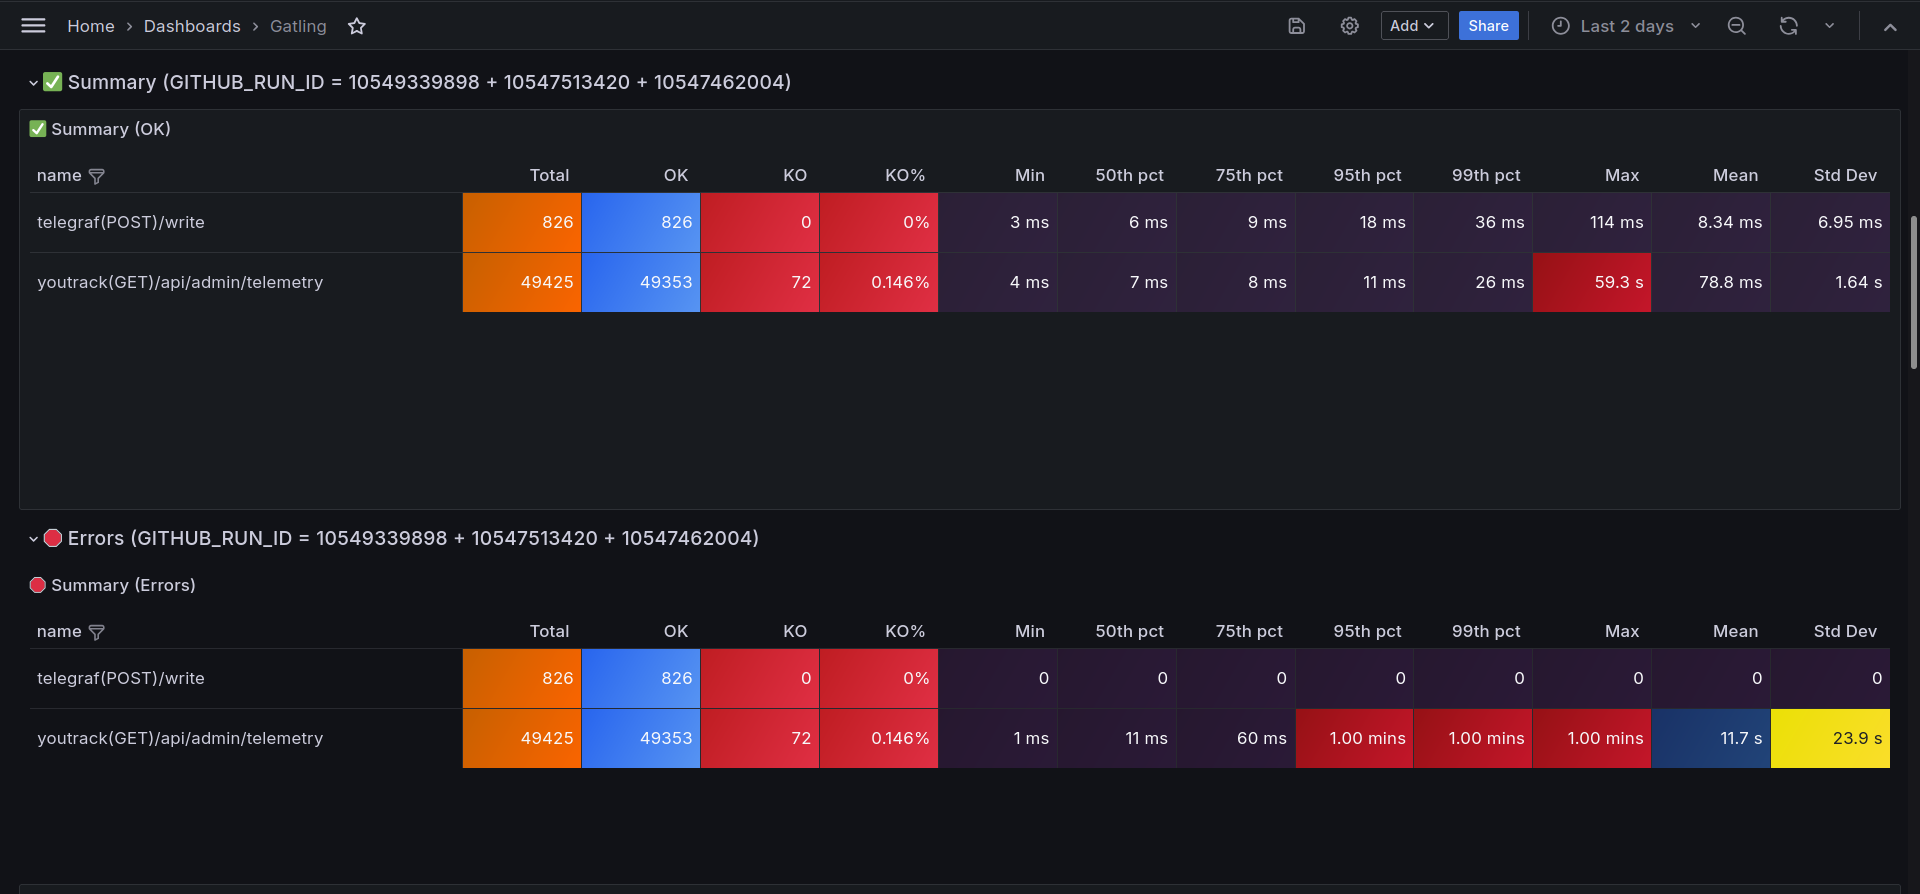1920x894 pixels.
Task: Click the blue Share button
Action: point(1488,26)
